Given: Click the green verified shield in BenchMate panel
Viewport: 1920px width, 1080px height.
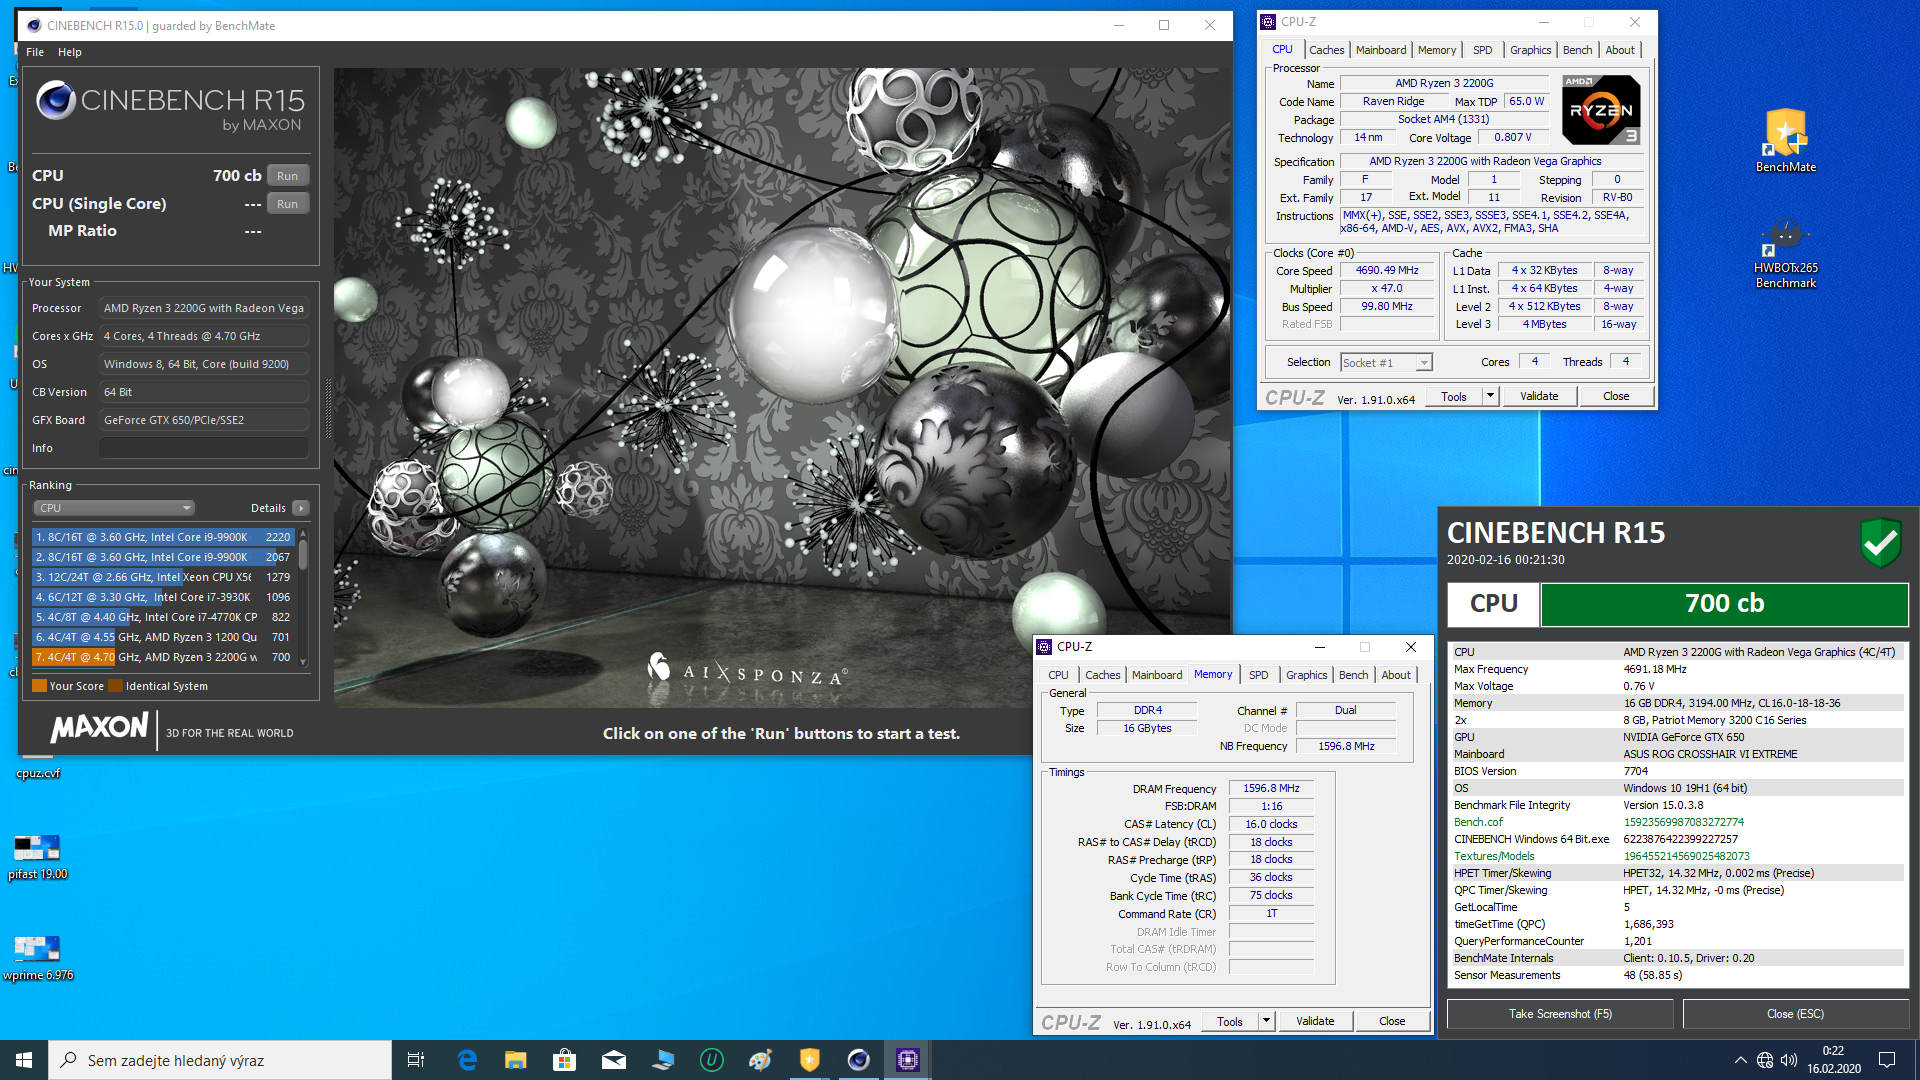Looking at the screenshot, I should click(1881, 543).
